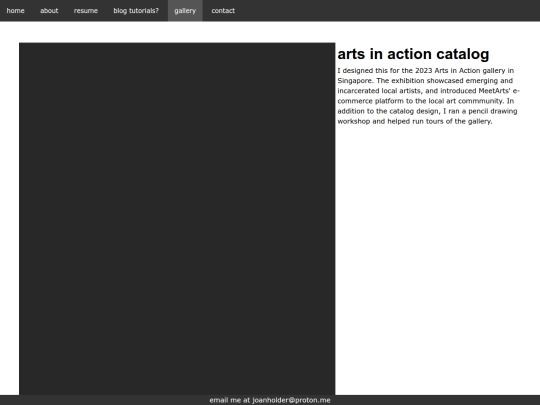Open blog tutorials? in navigation

pos(136,11)
